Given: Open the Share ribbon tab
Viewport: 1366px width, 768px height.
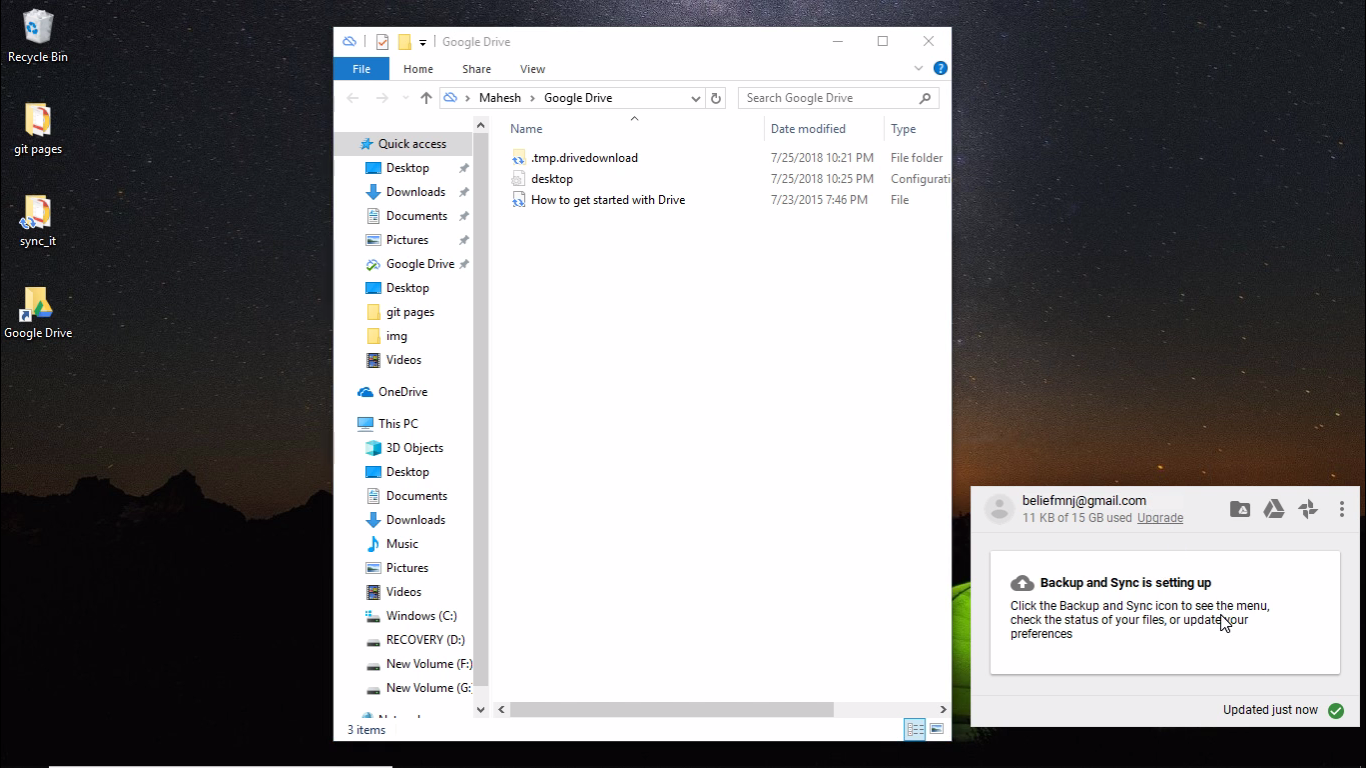Looking at the screenshot, I should 476,68.
